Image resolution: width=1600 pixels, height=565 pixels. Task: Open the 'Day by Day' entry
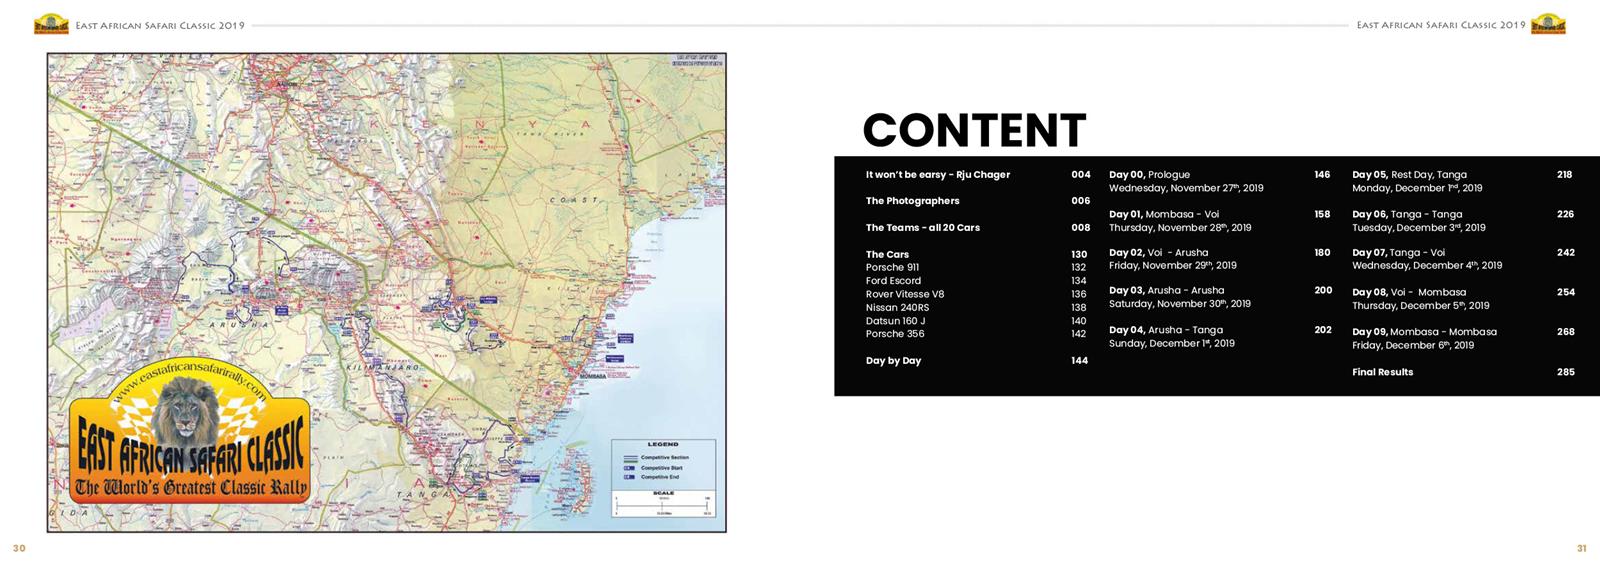click(x=893, y=361)
